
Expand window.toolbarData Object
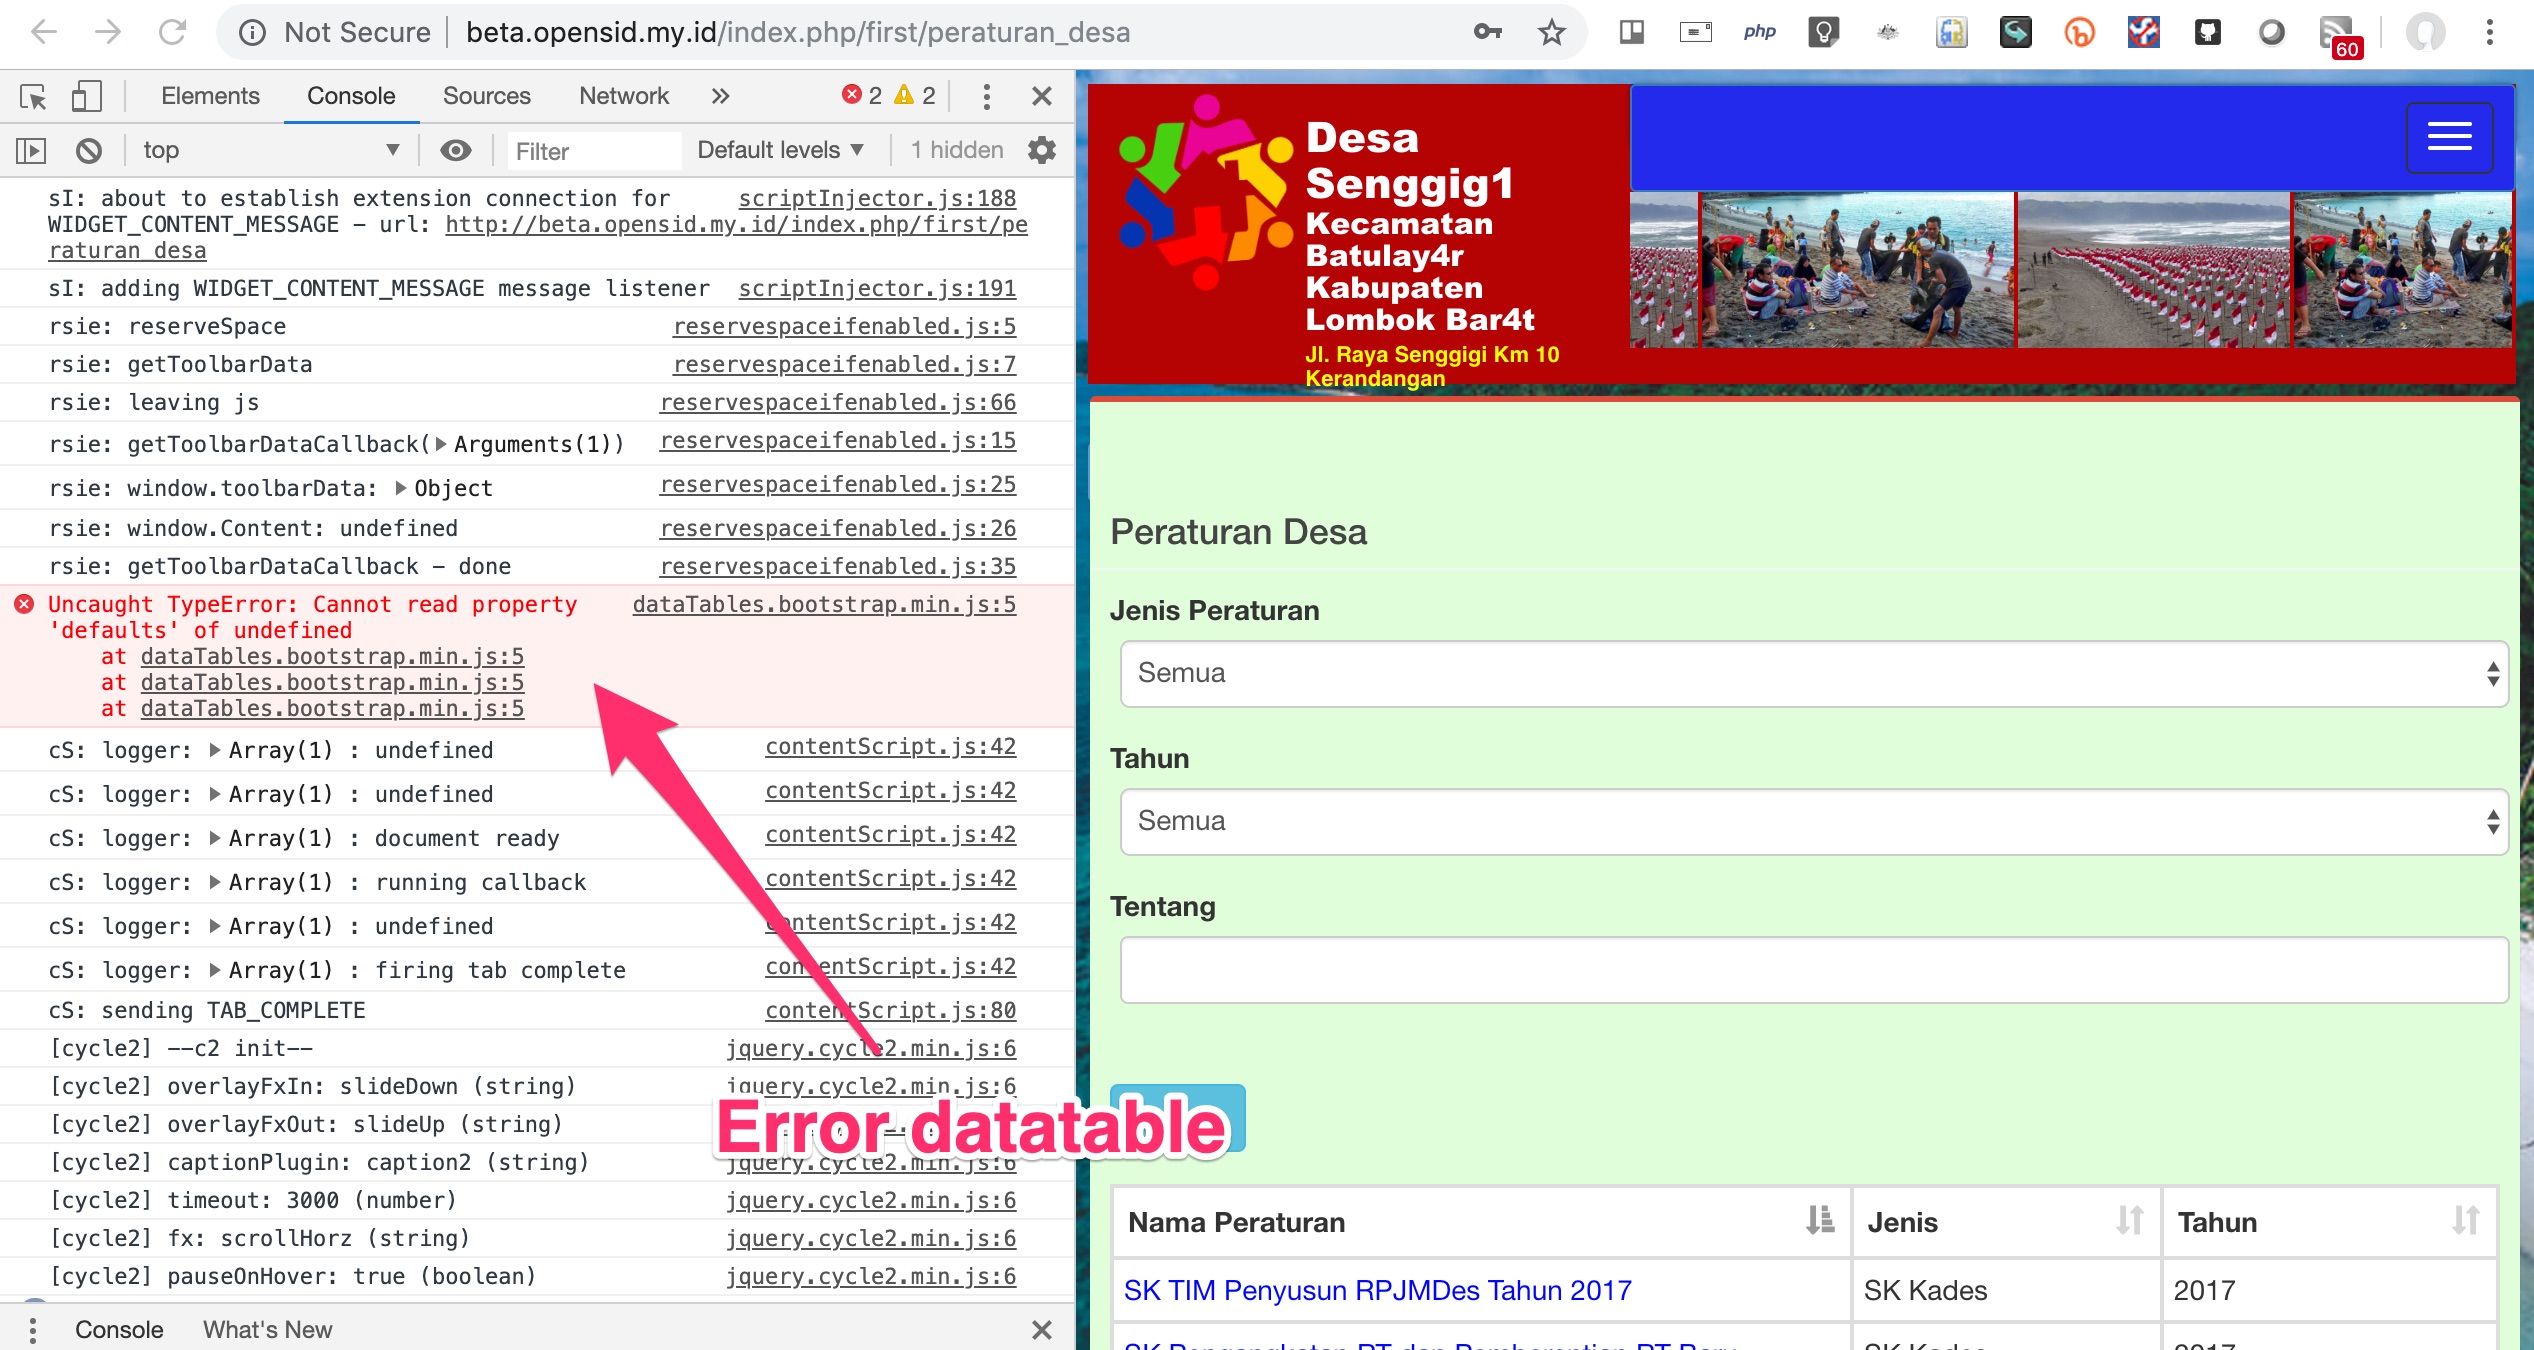[401, 488]
